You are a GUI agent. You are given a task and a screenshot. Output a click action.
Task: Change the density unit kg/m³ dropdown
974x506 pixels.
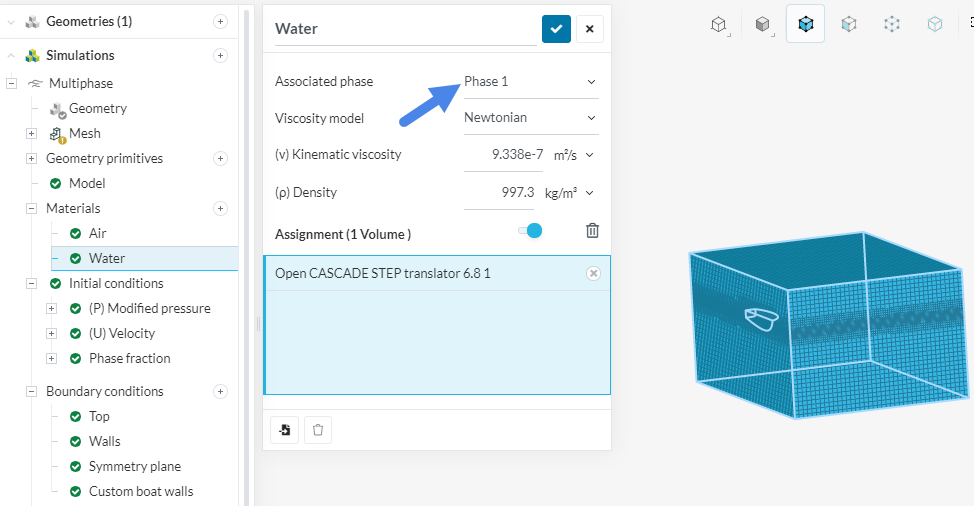569,192
